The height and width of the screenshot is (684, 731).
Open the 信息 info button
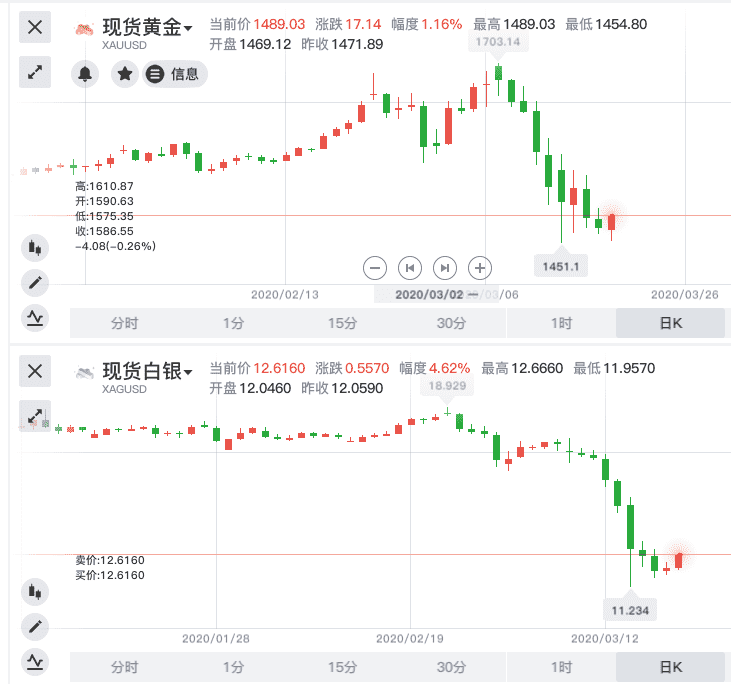(174, 73)
